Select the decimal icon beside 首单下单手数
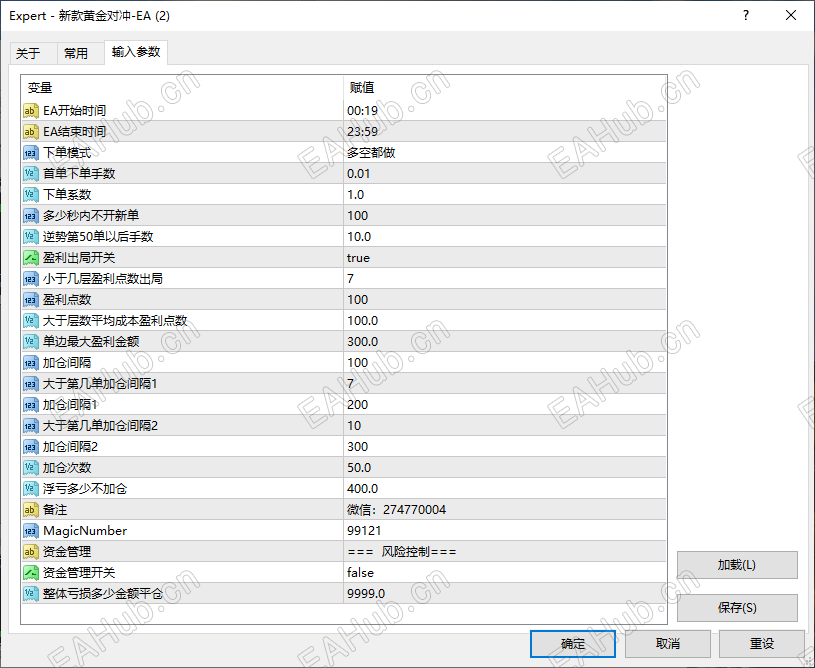 coord(30,173)
